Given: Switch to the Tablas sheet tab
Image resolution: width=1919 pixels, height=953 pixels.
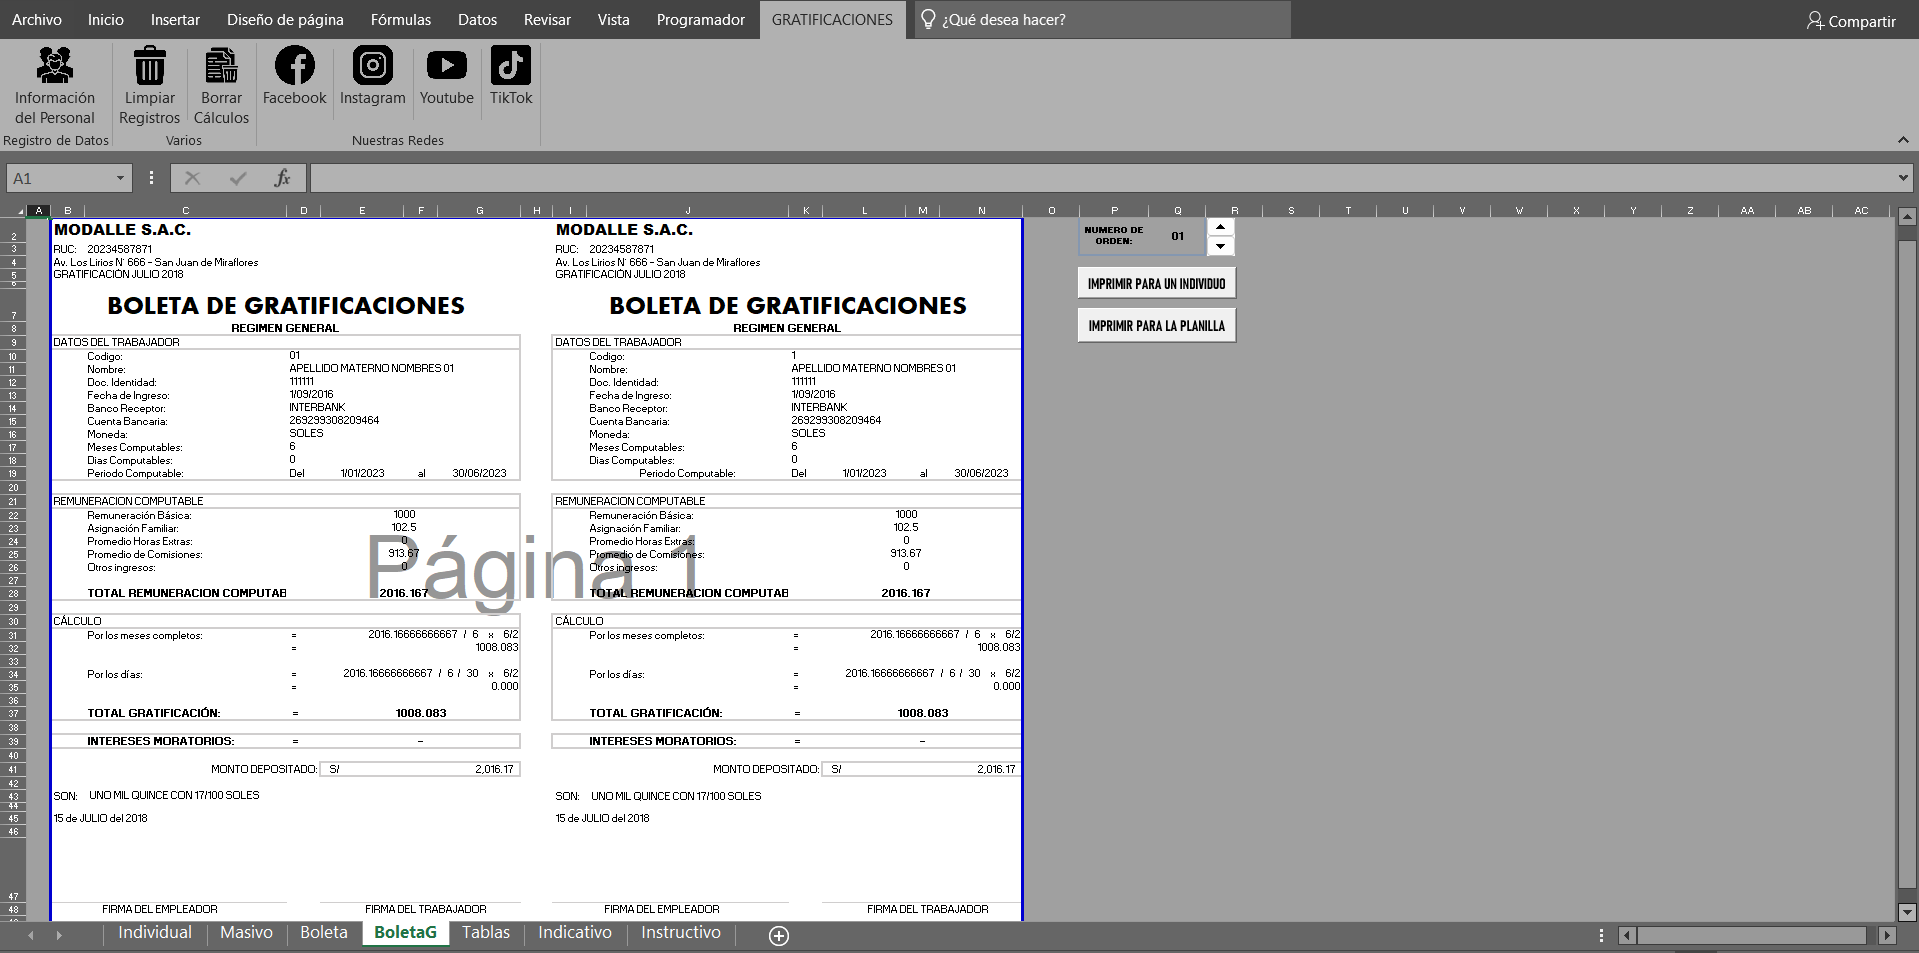Looking at the screenshot, I should coord(486,932).
